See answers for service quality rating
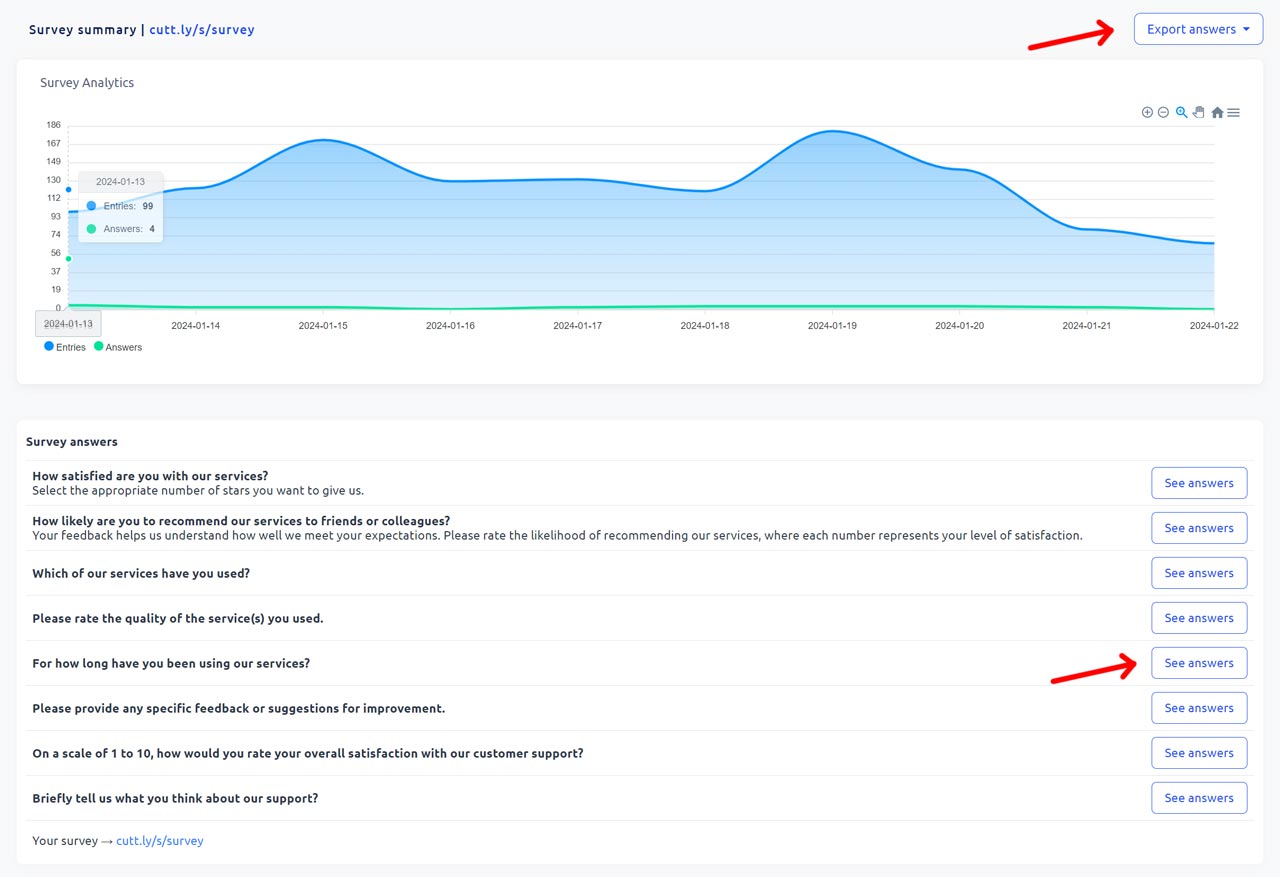Viewport: 1280px width, 877px height. pyautogui.click(x=1198, y=617)
